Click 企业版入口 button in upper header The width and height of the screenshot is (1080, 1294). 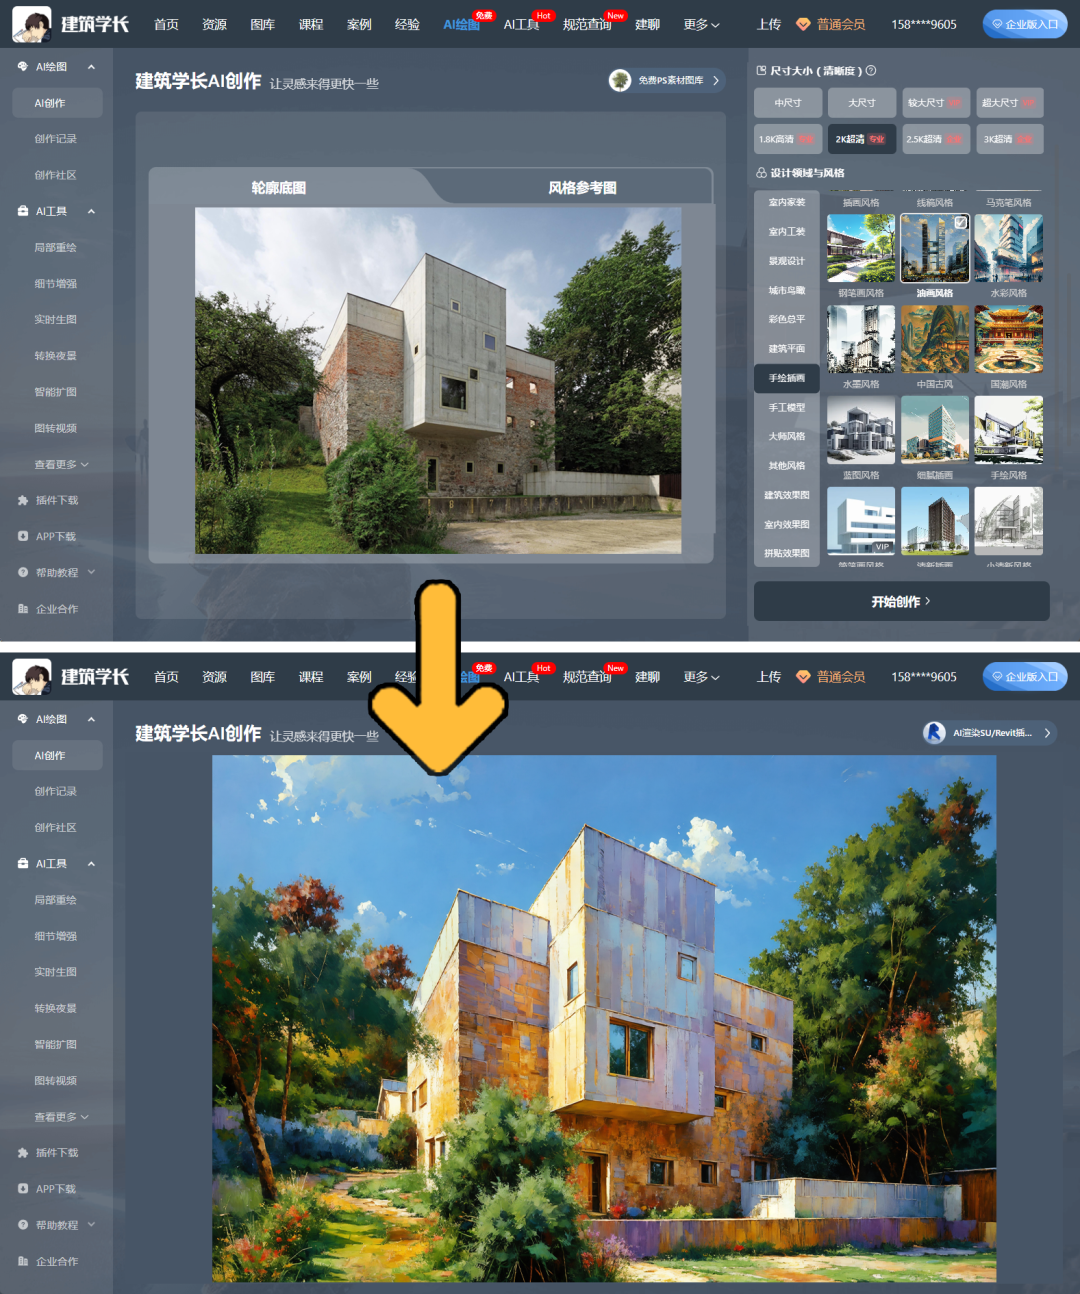click(1025, 24)
